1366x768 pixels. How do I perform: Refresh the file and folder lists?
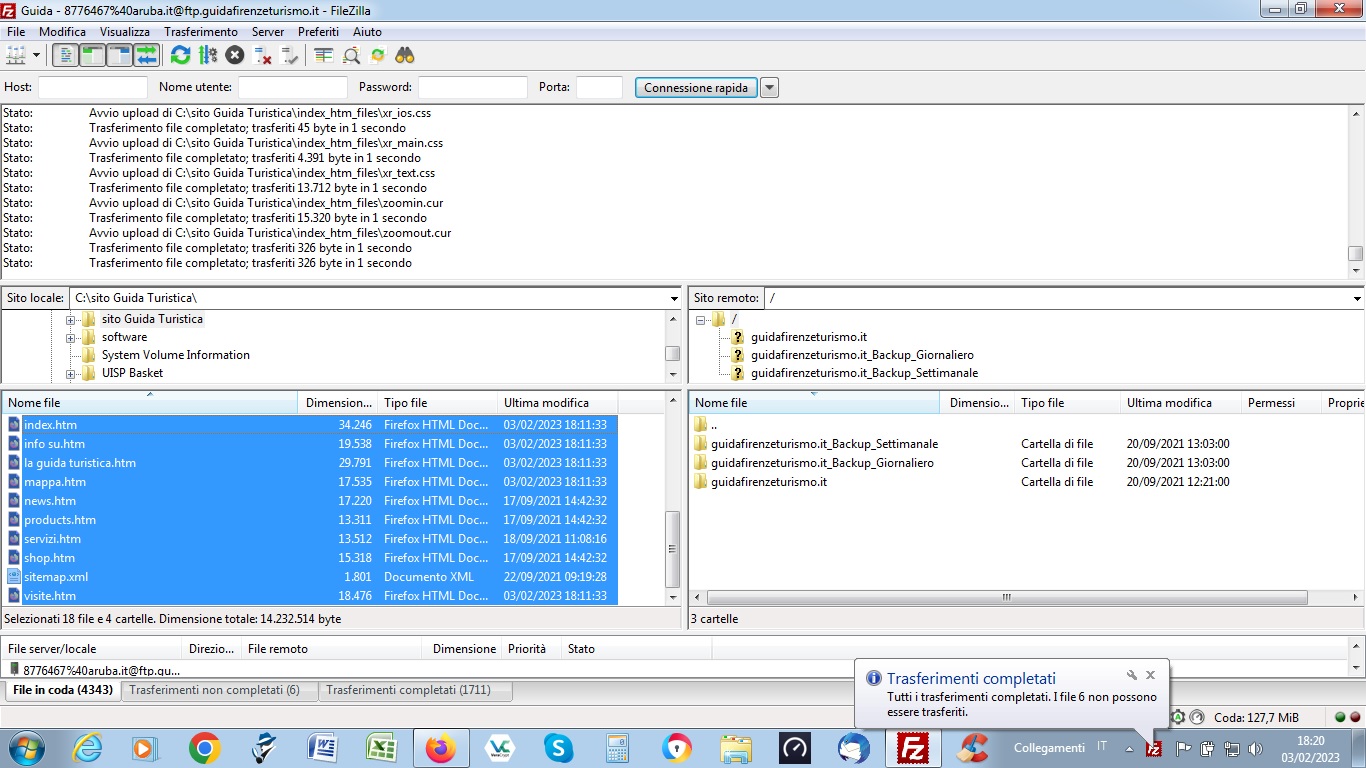(x=180, y=55)
